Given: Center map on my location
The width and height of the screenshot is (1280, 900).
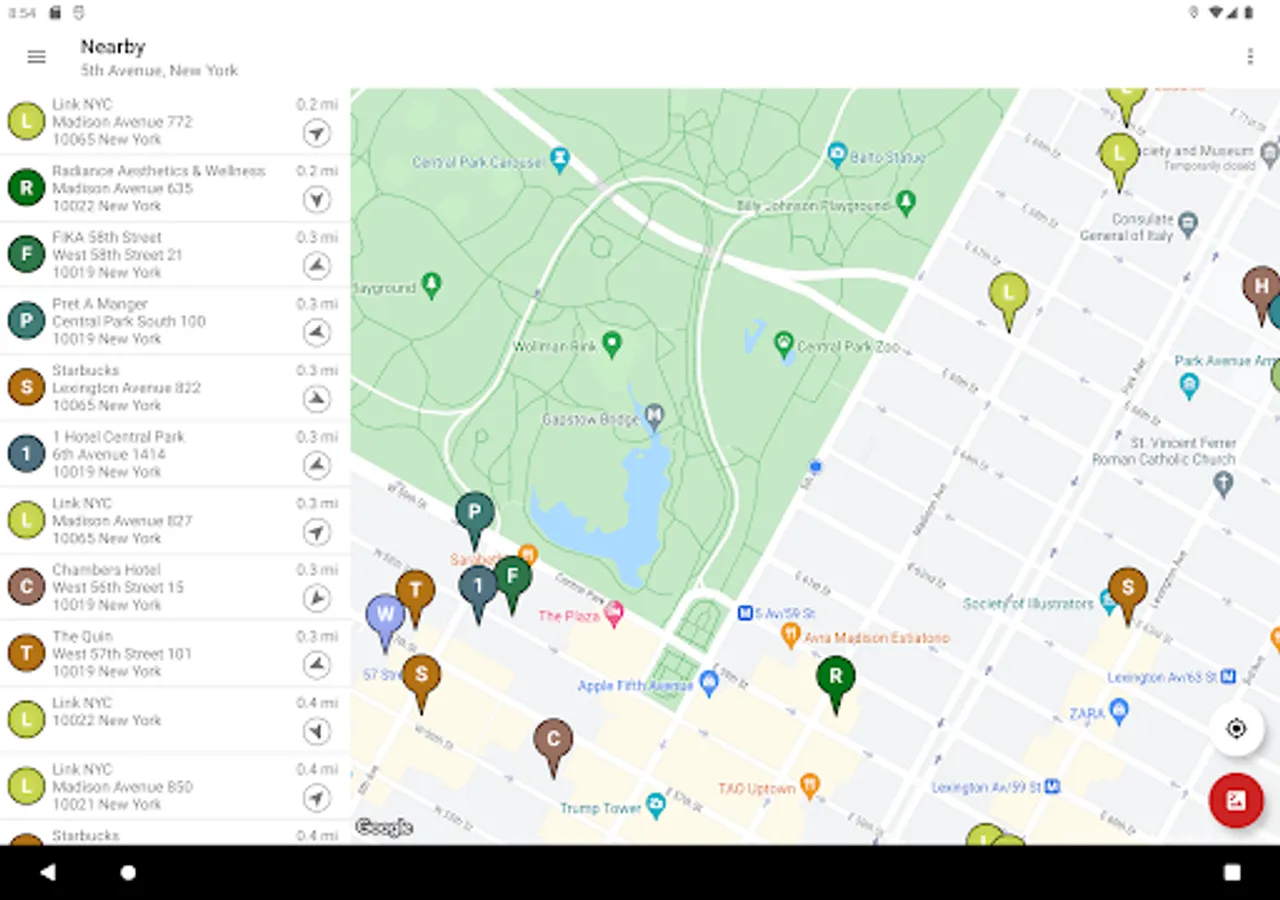Looking at the screenshot, I should point(1236,728).
